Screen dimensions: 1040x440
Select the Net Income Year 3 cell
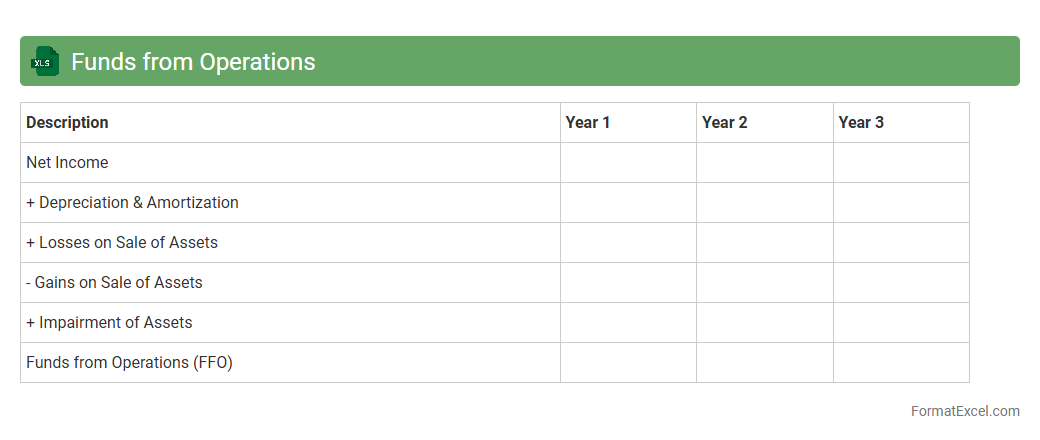[x=901, y=162]
